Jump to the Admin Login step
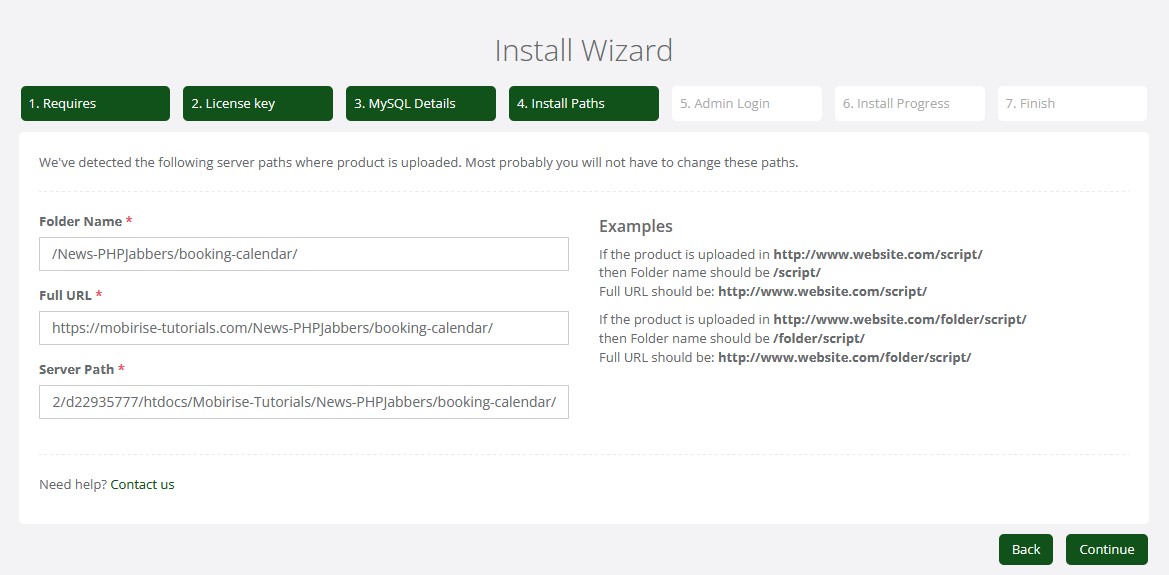The image size is (1169, 575). pyautogui.click(x=746, y=104)
